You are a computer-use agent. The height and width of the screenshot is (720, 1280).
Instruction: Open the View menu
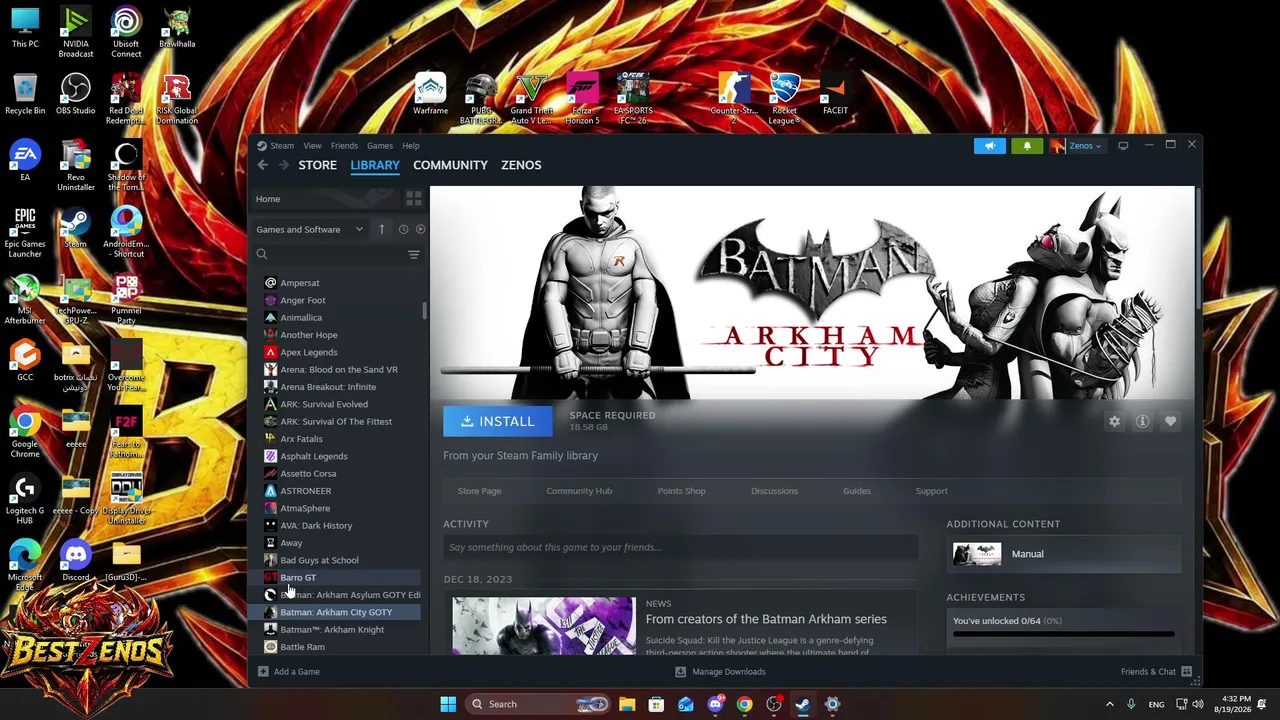pos(312,146)
